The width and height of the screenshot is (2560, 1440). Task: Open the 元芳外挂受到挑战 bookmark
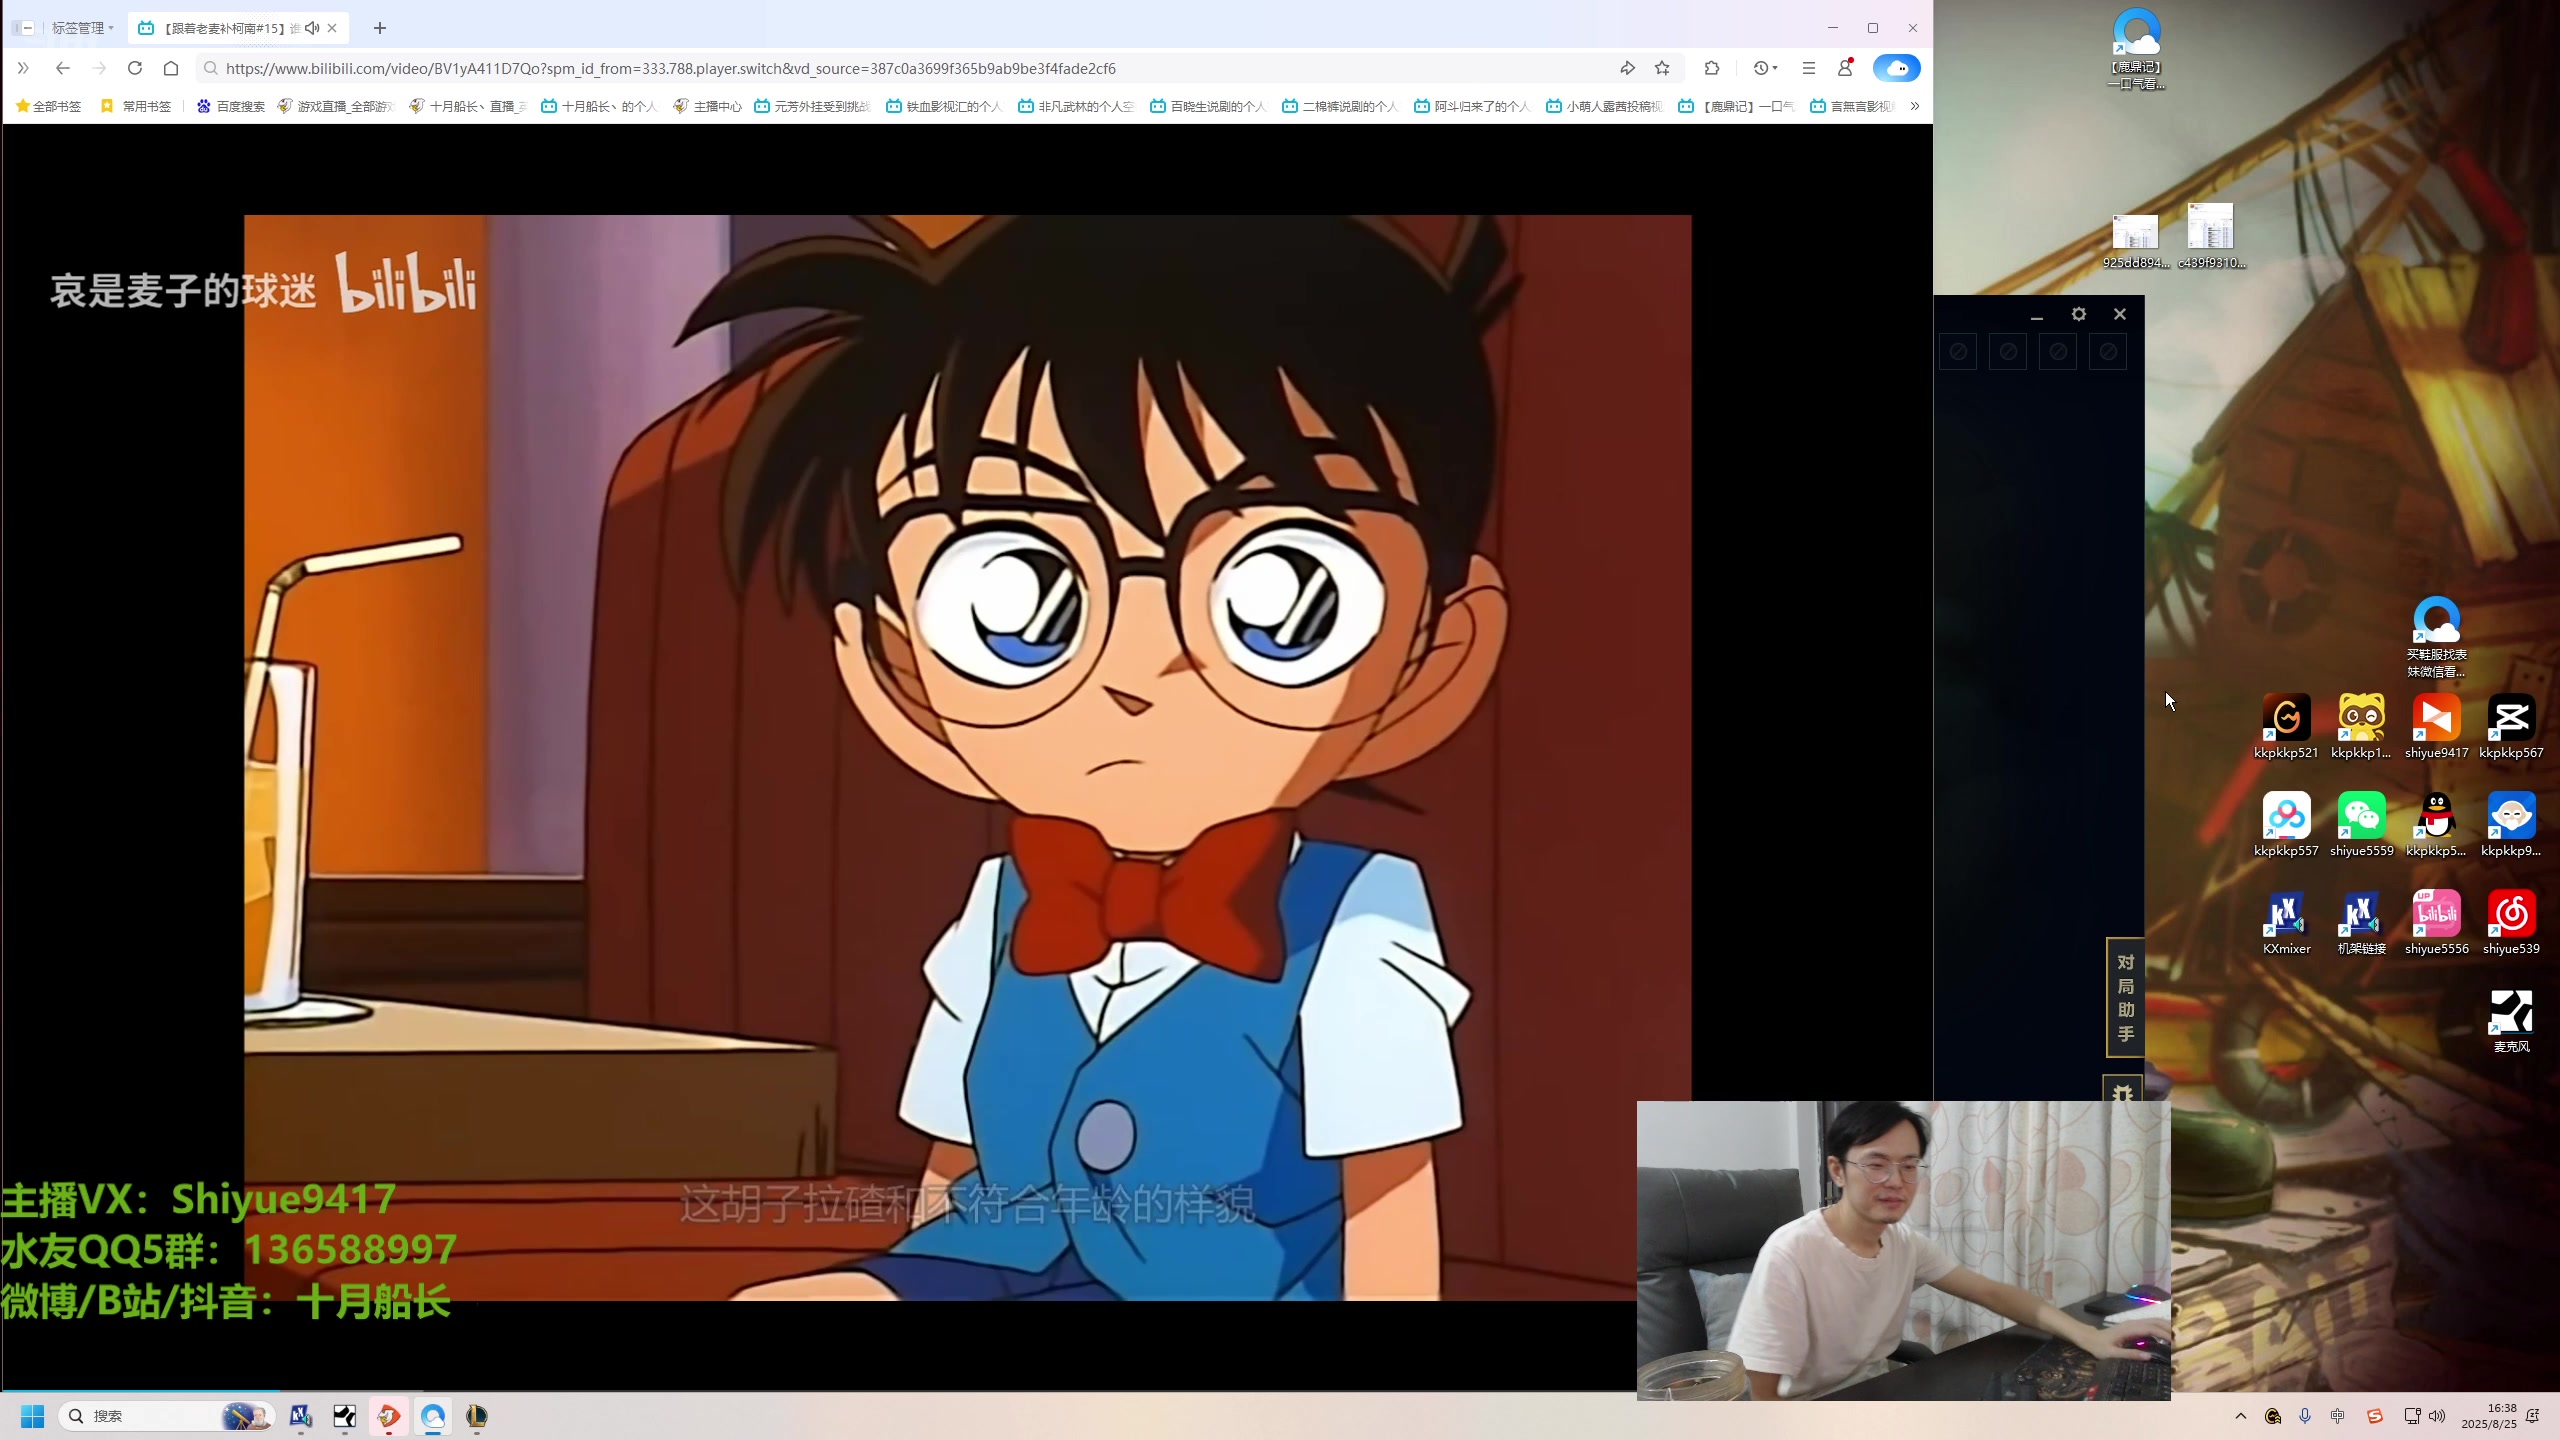(x=812, y=106)
